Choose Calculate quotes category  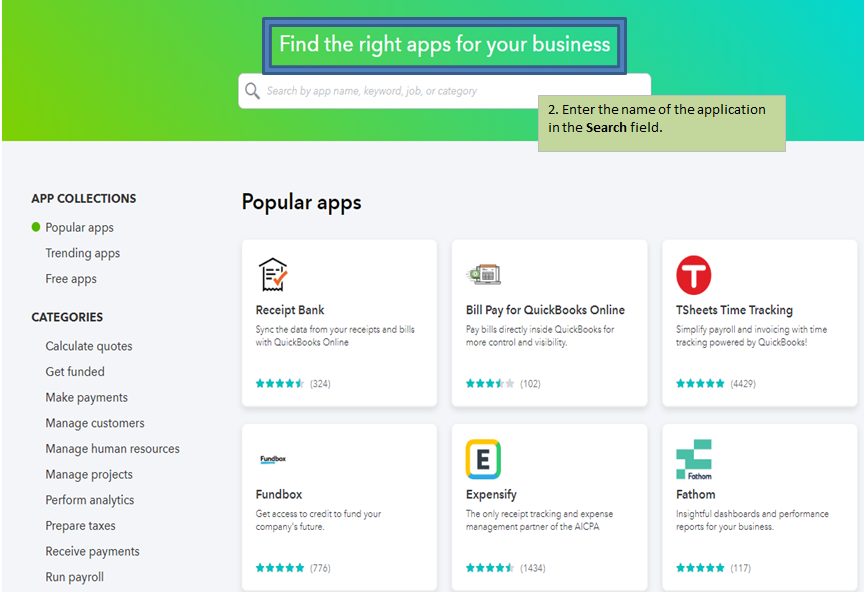[89, 346]
